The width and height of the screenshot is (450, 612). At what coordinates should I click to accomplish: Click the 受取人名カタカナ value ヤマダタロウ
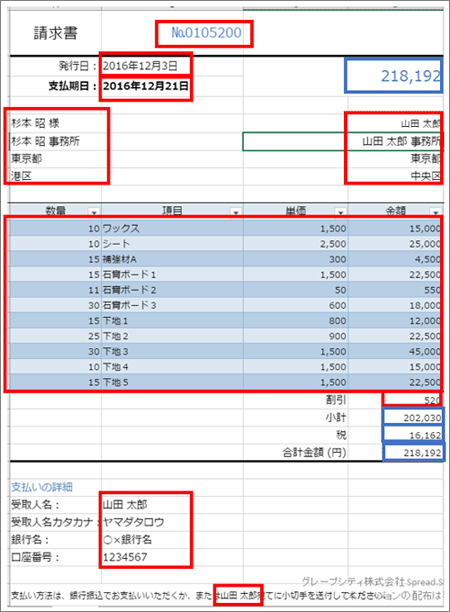(133, 522)
